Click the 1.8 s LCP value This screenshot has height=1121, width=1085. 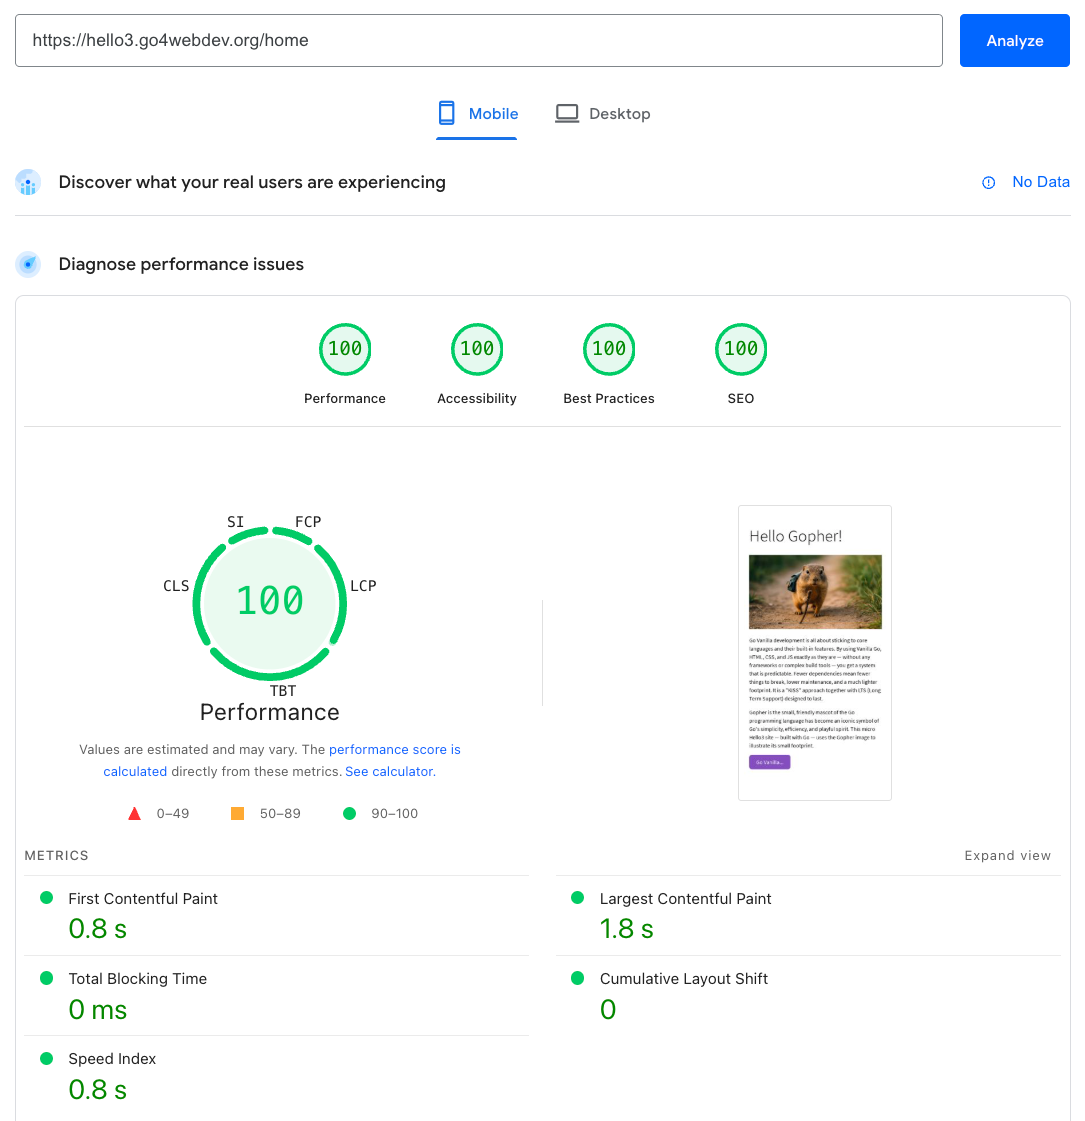(x=626, y=929)
